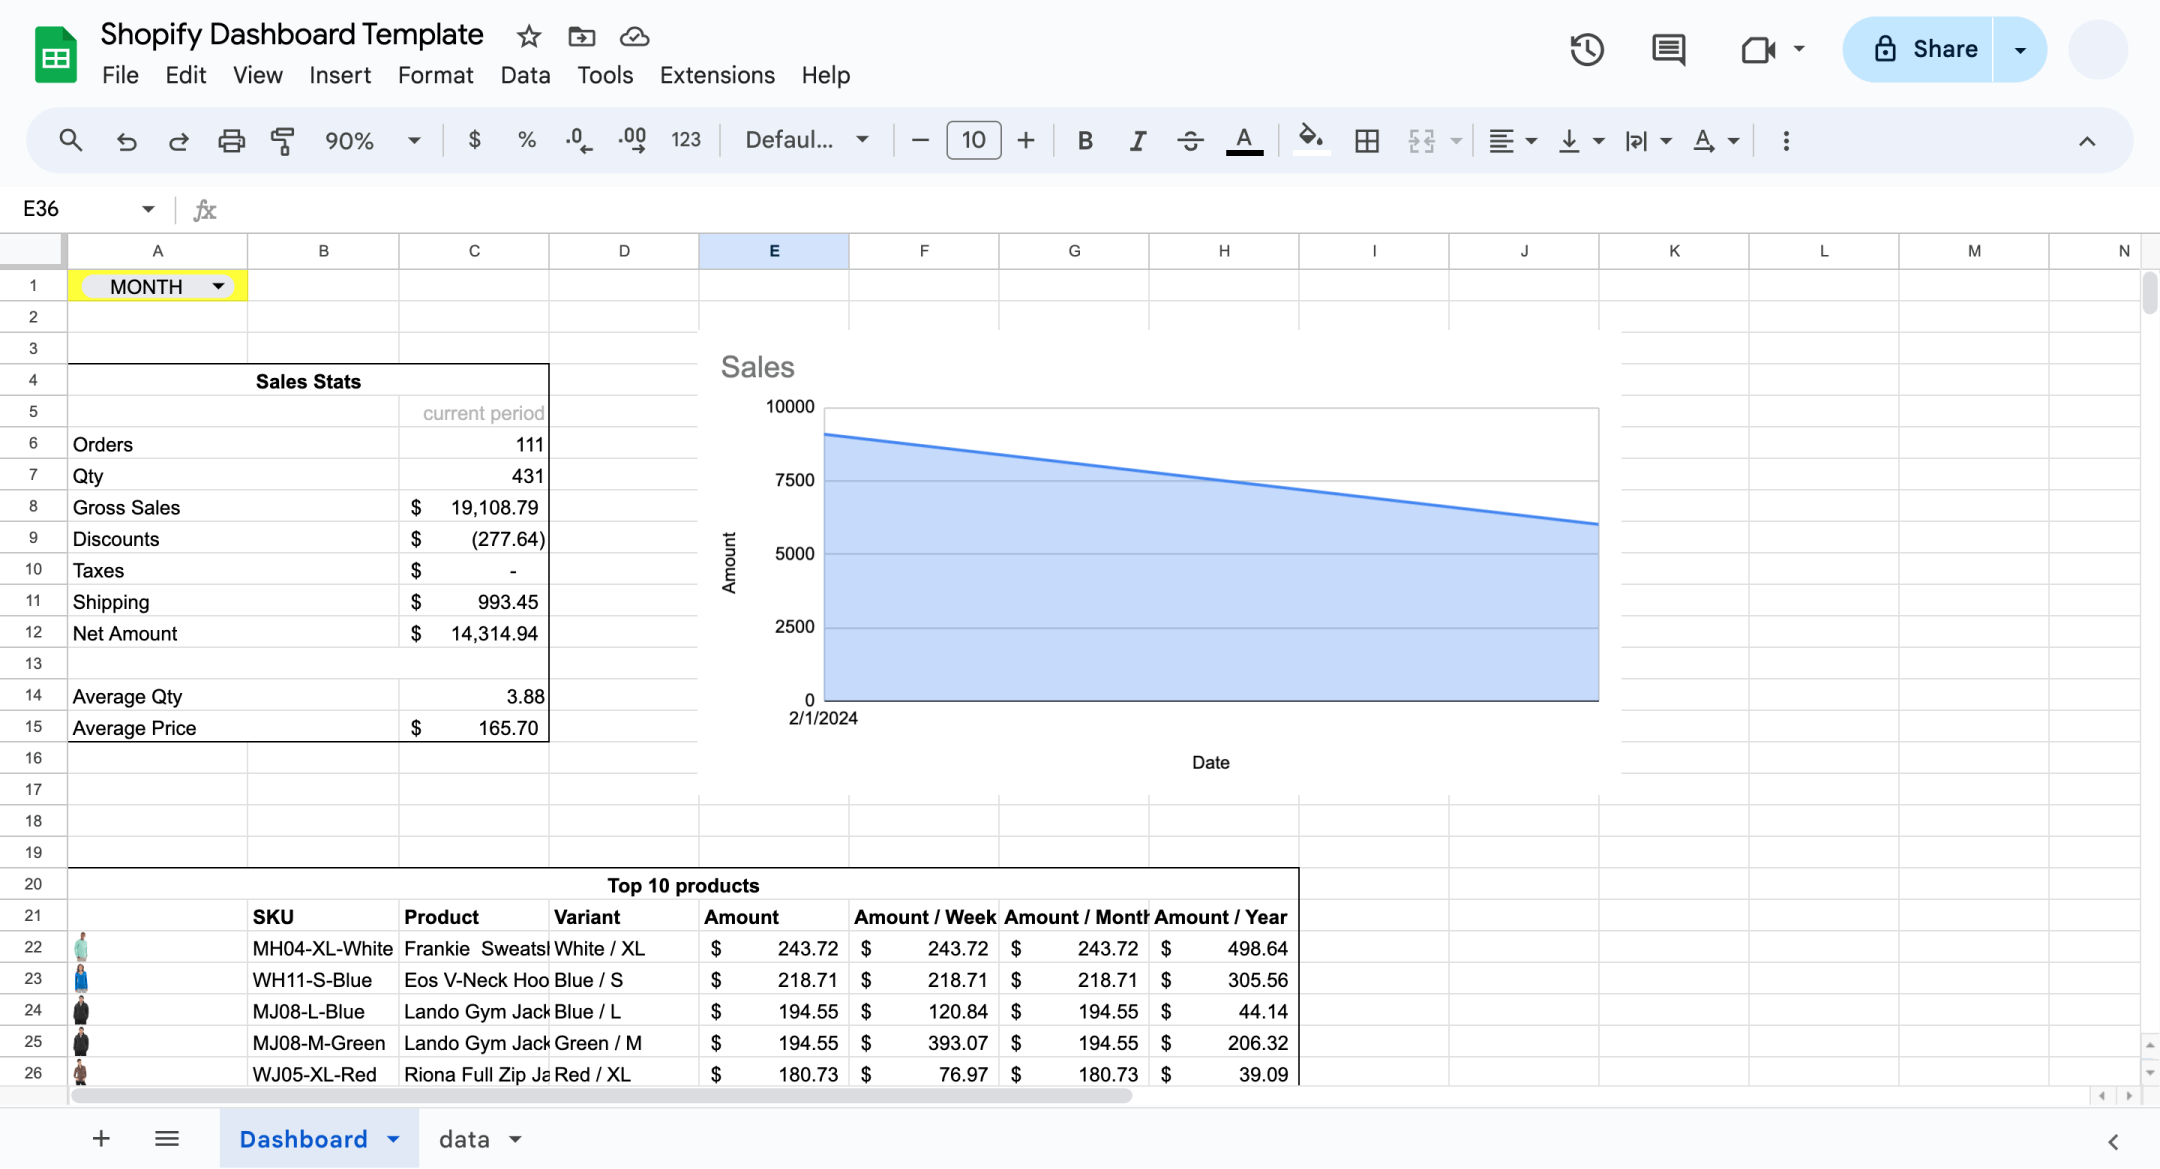Increase decimal places
The height and width of the screenshot is (1169, 2160).
click(632, 140)
